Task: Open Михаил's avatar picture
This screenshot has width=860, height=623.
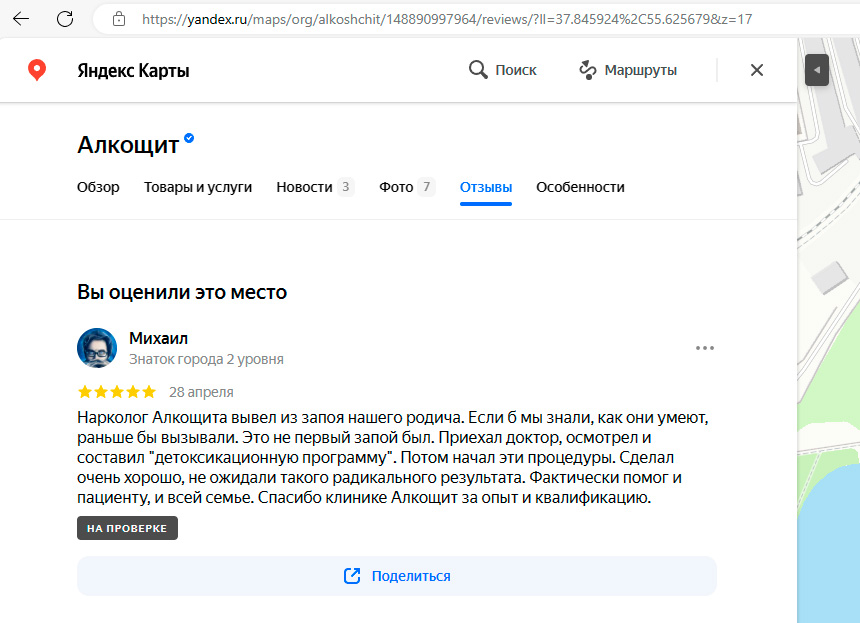Action: click(x=97, y=348)
